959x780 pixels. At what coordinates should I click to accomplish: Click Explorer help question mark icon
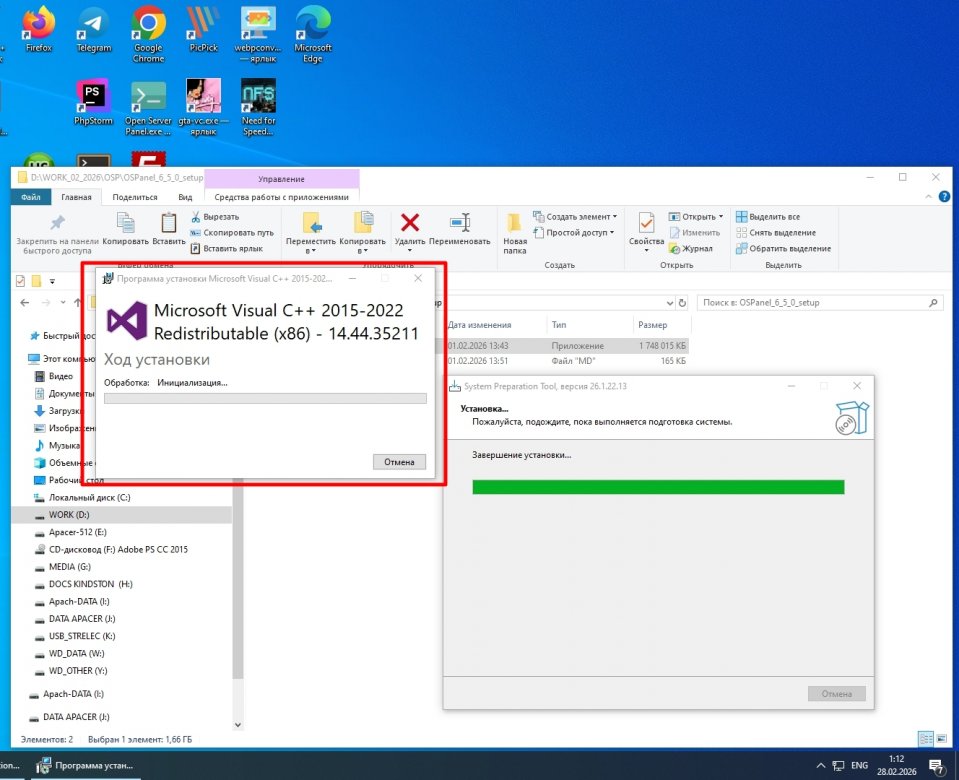tap(944, 196)
